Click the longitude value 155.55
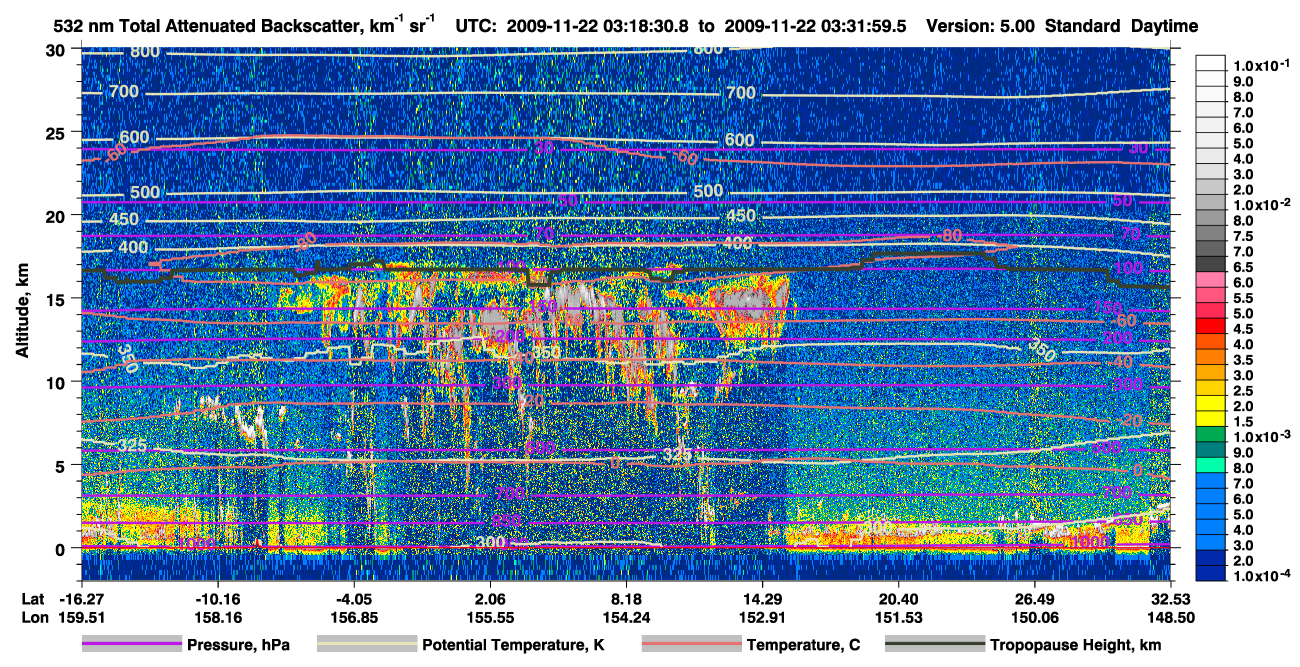The height and width of the screenshot is (667, 1300). tap(490, 617)
